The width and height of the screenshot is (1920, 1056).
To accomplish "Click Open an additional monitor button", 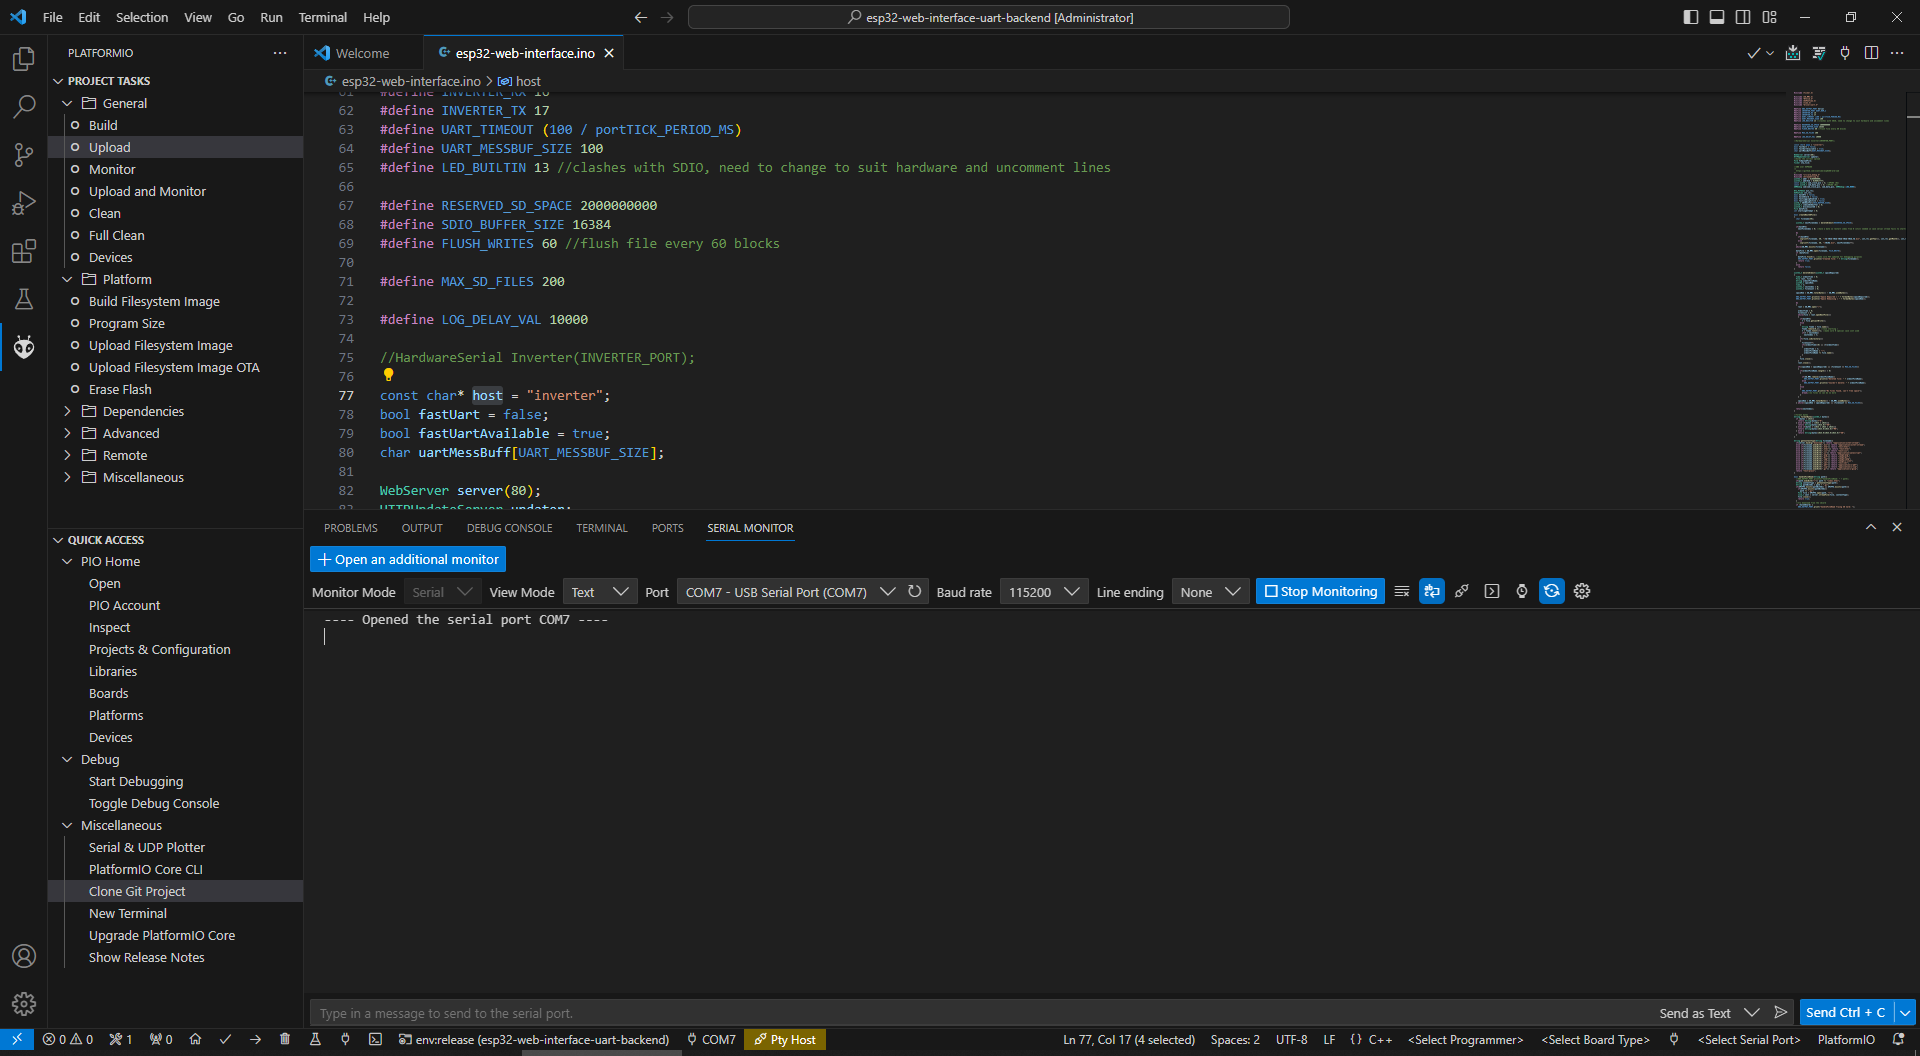I will click(408, 560).
